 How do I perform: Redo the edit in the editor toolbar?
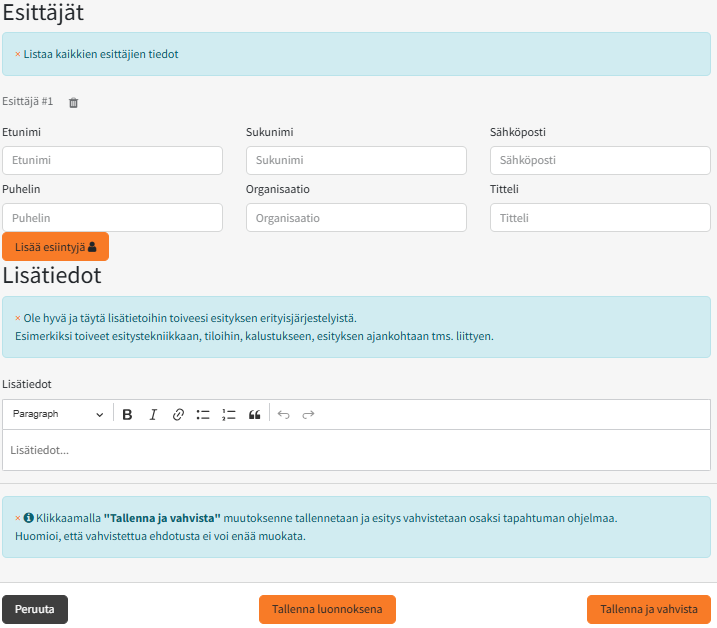tap(308, 414)
